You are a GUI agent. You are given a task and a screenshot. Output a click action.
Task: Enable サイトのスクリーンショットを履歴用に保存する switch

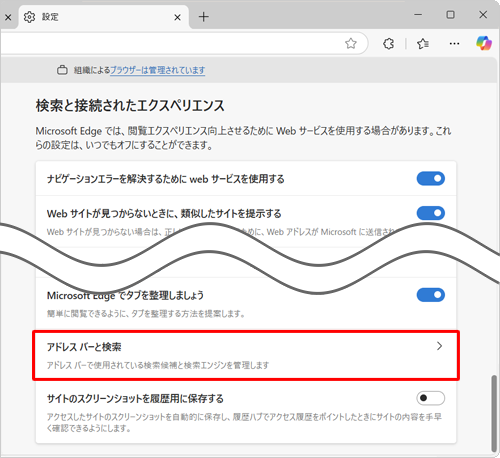coord(431,398)
